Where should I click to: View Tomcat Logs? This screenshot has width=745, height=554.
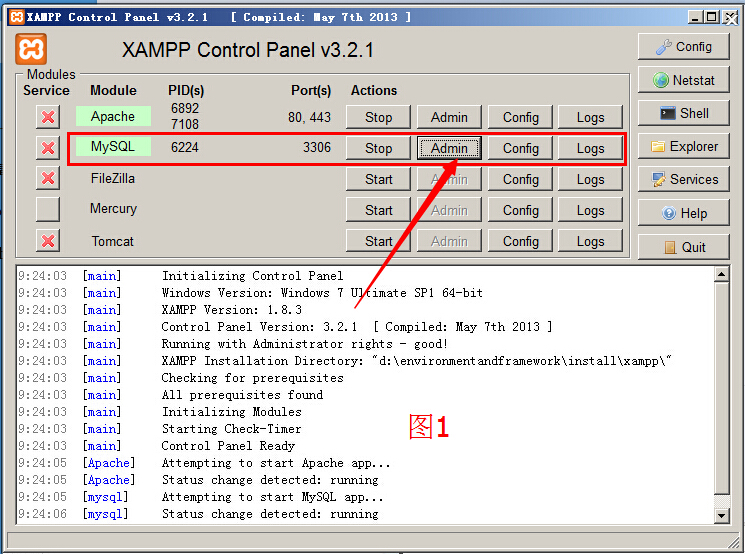coord(590,241)
